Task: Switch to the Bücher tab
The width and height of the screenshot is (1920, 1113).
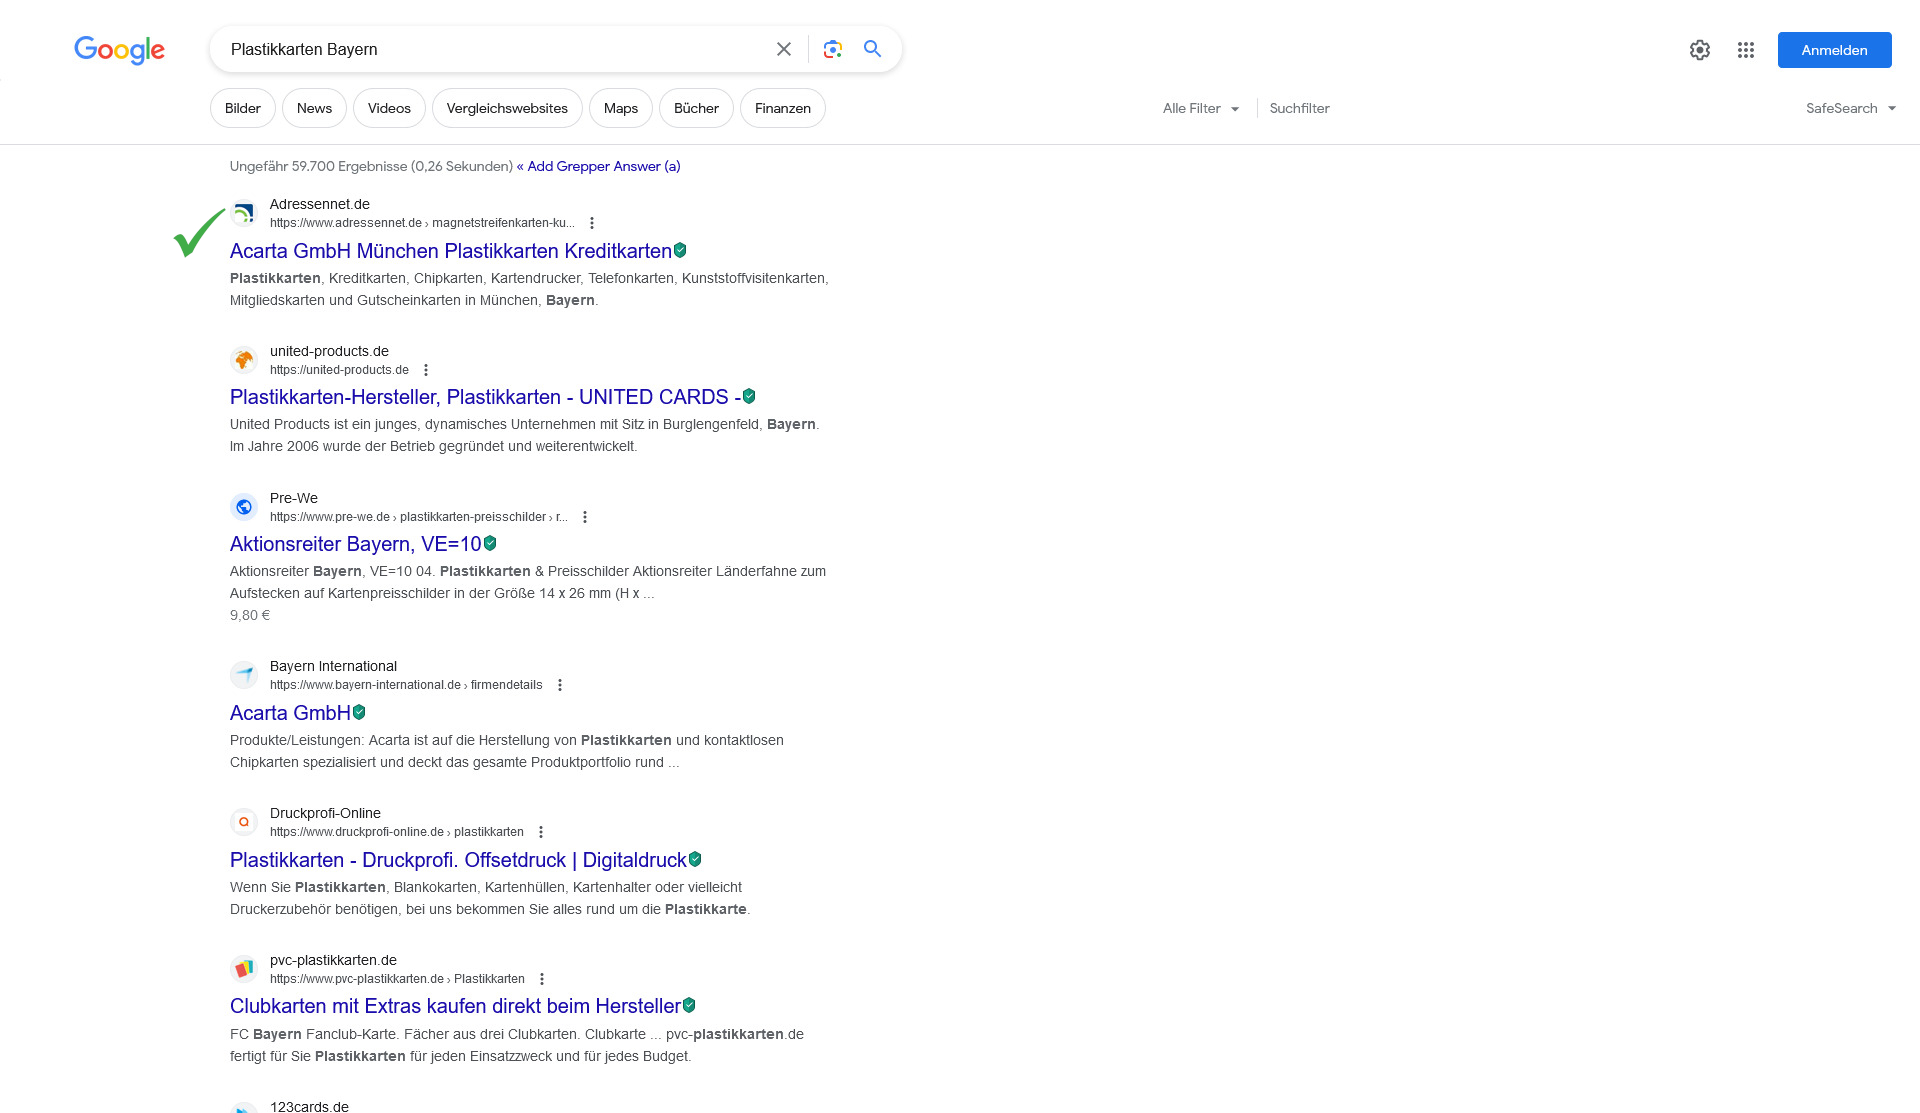Action: (x=696, y=108)
